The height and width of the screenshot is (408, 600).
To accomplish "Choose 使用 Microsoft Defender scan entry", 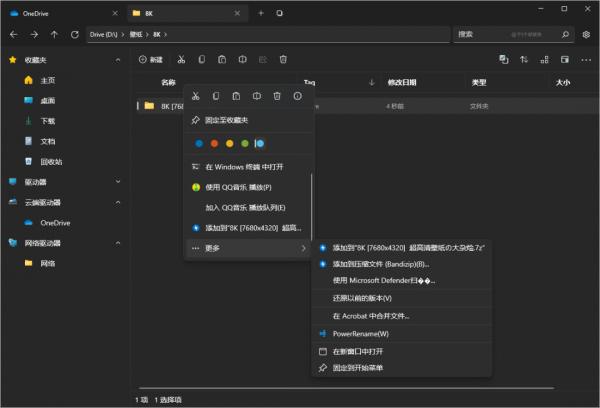I will 402,281.
